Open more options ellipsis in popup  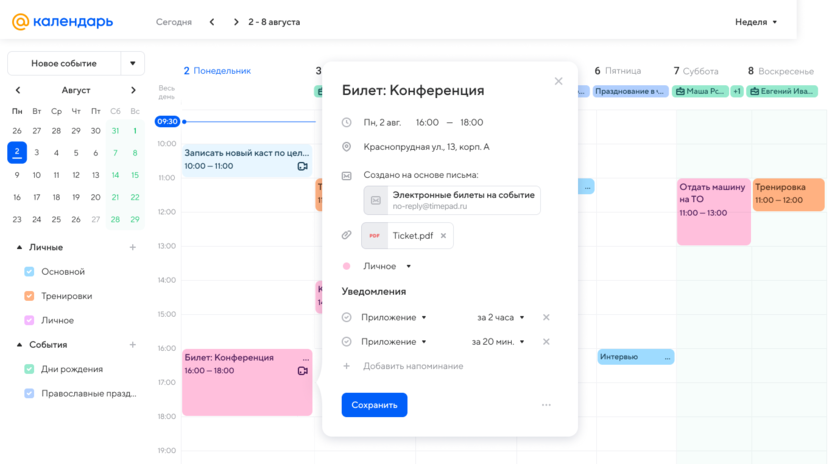tap(546, 405)
